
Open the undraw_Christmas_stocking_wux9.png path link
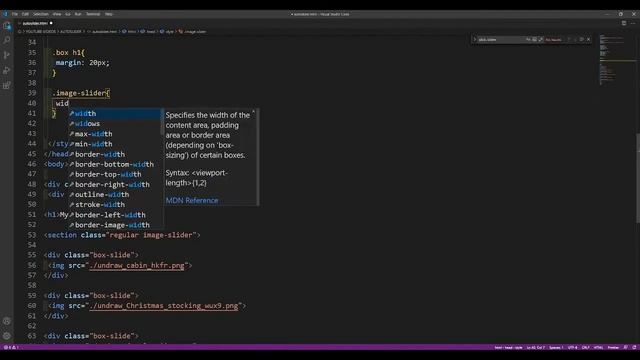[164, 306]
